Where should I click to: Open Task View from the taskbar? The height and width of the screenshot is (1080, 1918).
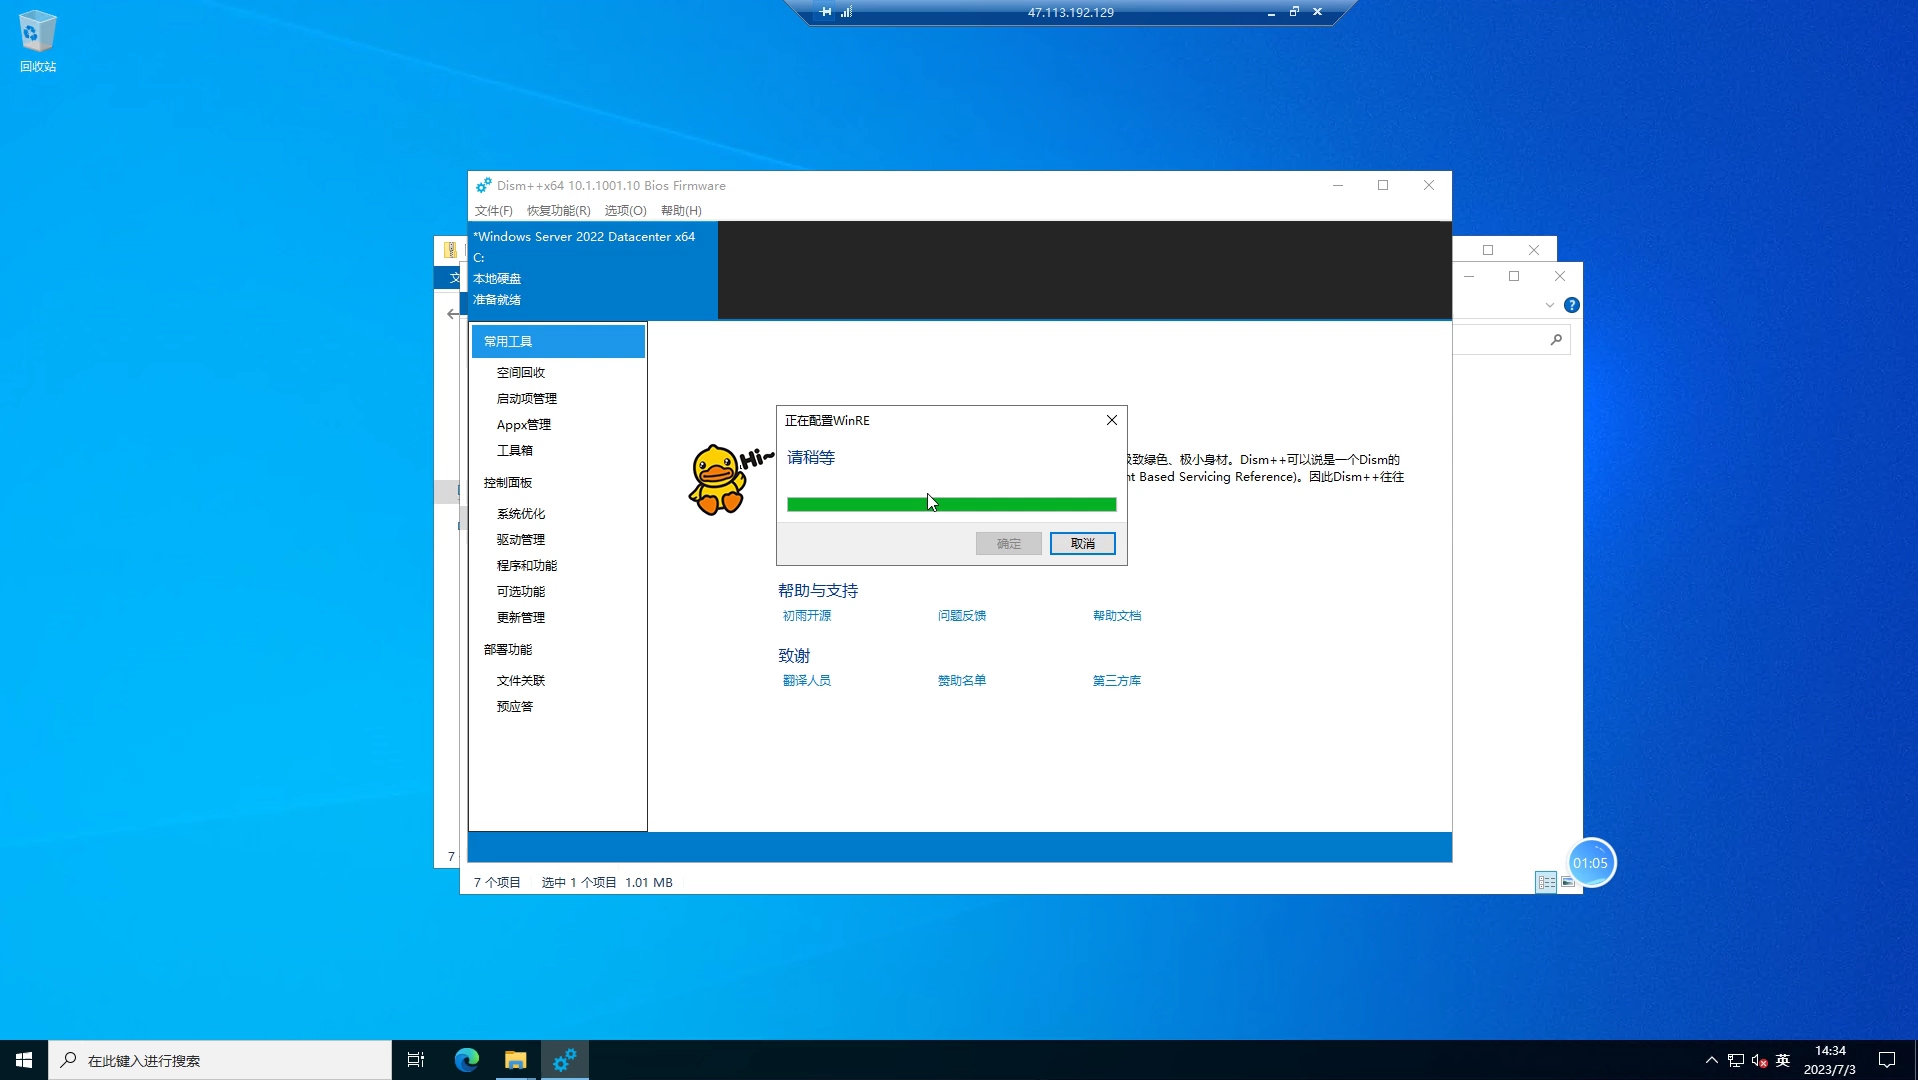pos(416,1060)
